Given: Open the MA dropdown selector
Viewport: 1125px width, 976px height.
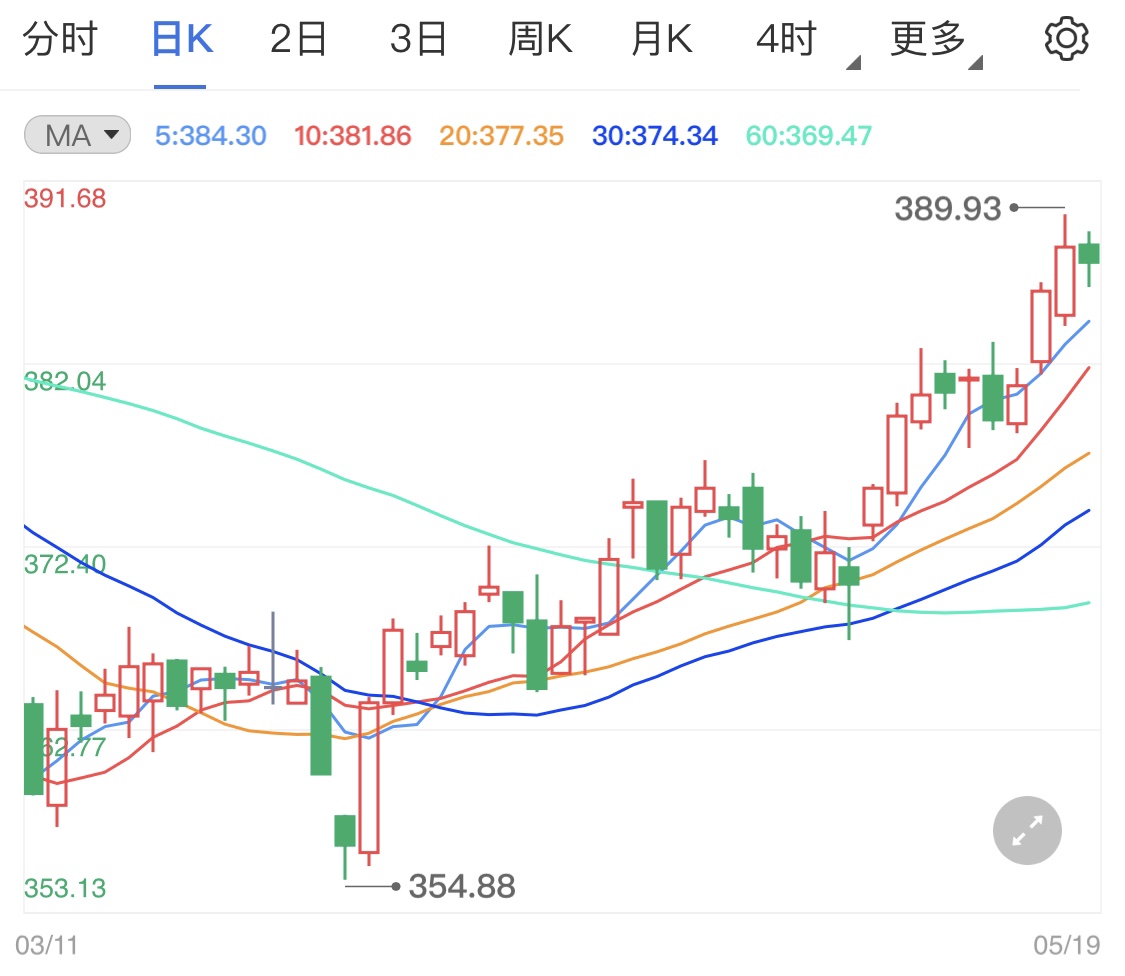Looking at the screenshot, I should 112,135.
